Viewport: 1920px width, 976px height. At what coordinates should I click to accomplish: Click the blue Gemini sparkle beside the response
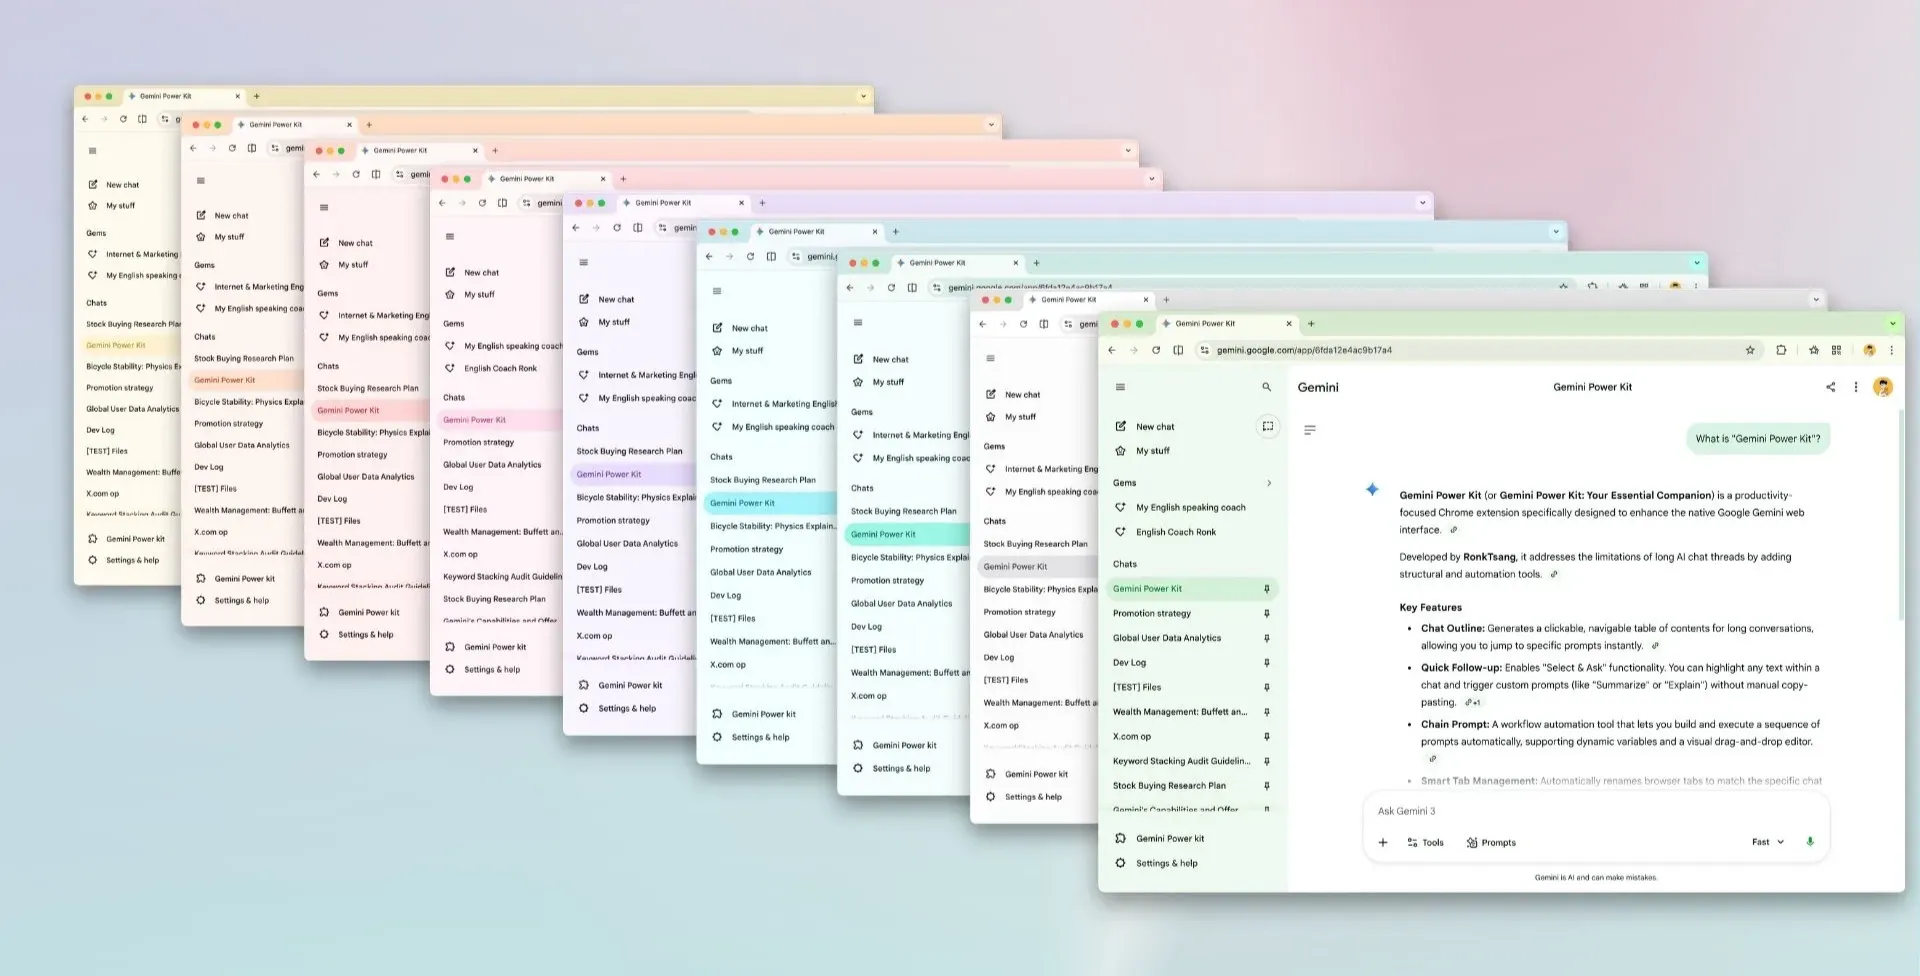[1372, 489]
